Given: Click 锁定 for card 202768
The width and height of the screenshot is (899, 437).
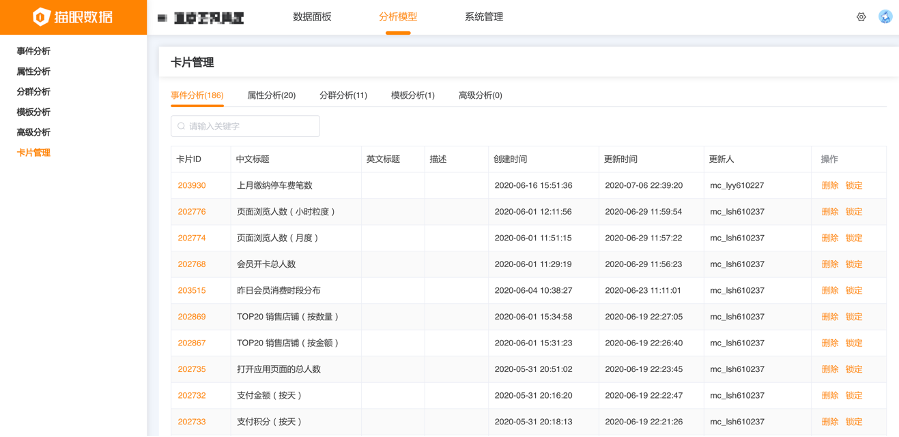Looking at the screenshot, I should [x=854, y=264].
